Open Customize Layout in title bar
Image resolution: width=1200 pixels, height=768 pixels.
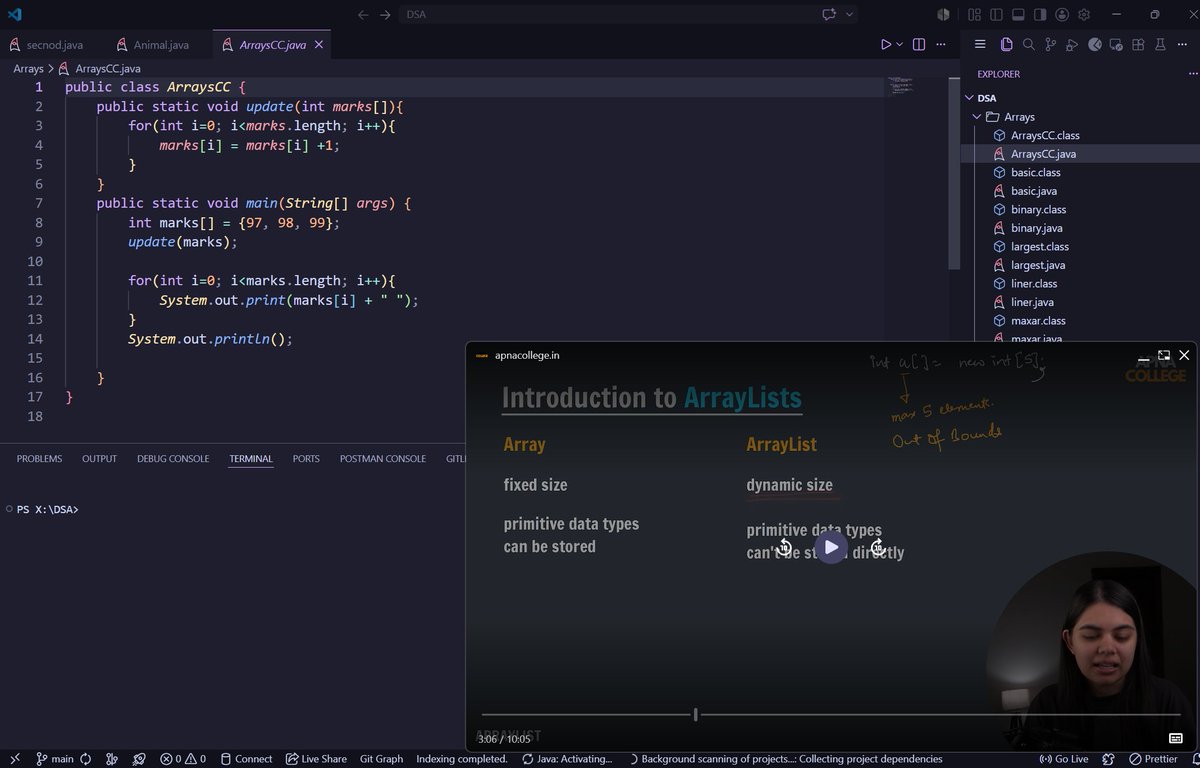[974, 14]
